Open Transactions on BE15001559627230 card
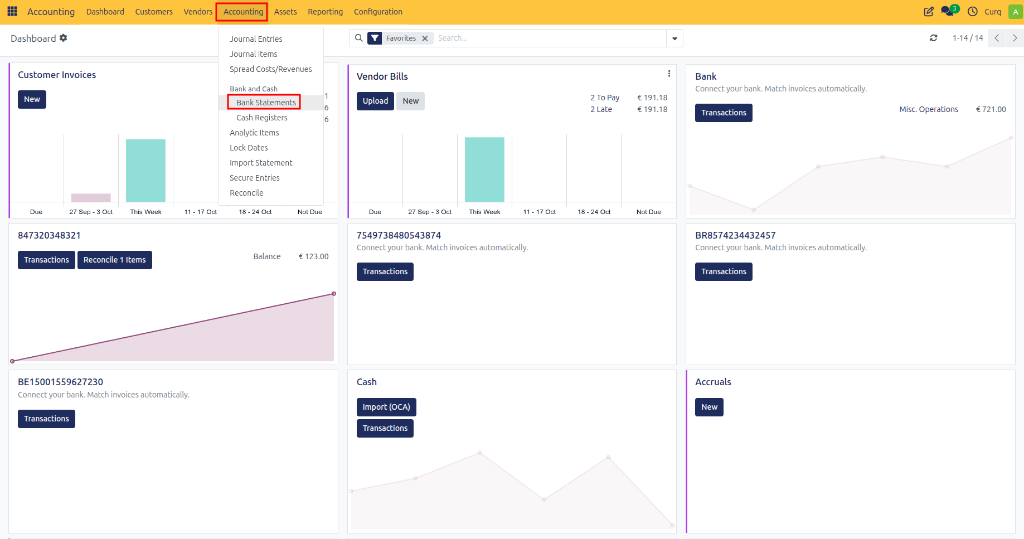The height and width of the screenshot is (539, 1024). tap(46, 419)
